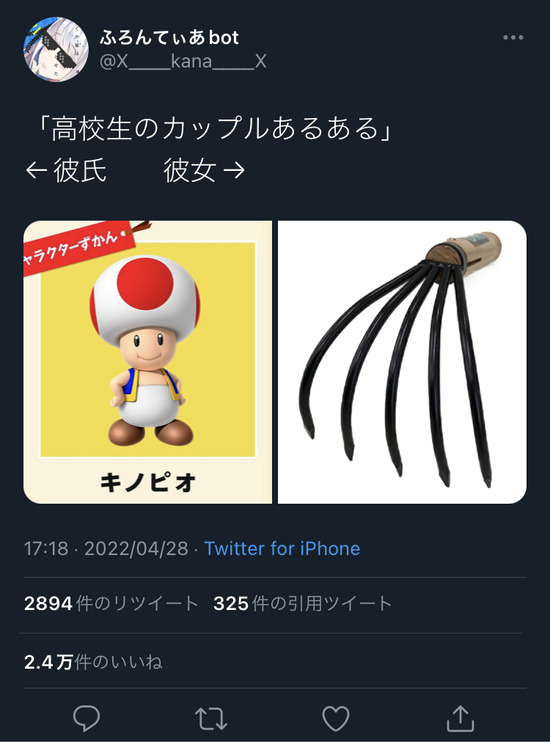Tap the ←彼氏 text line
Viewport: 550px width, 742px height.
[x=66, y=170]
